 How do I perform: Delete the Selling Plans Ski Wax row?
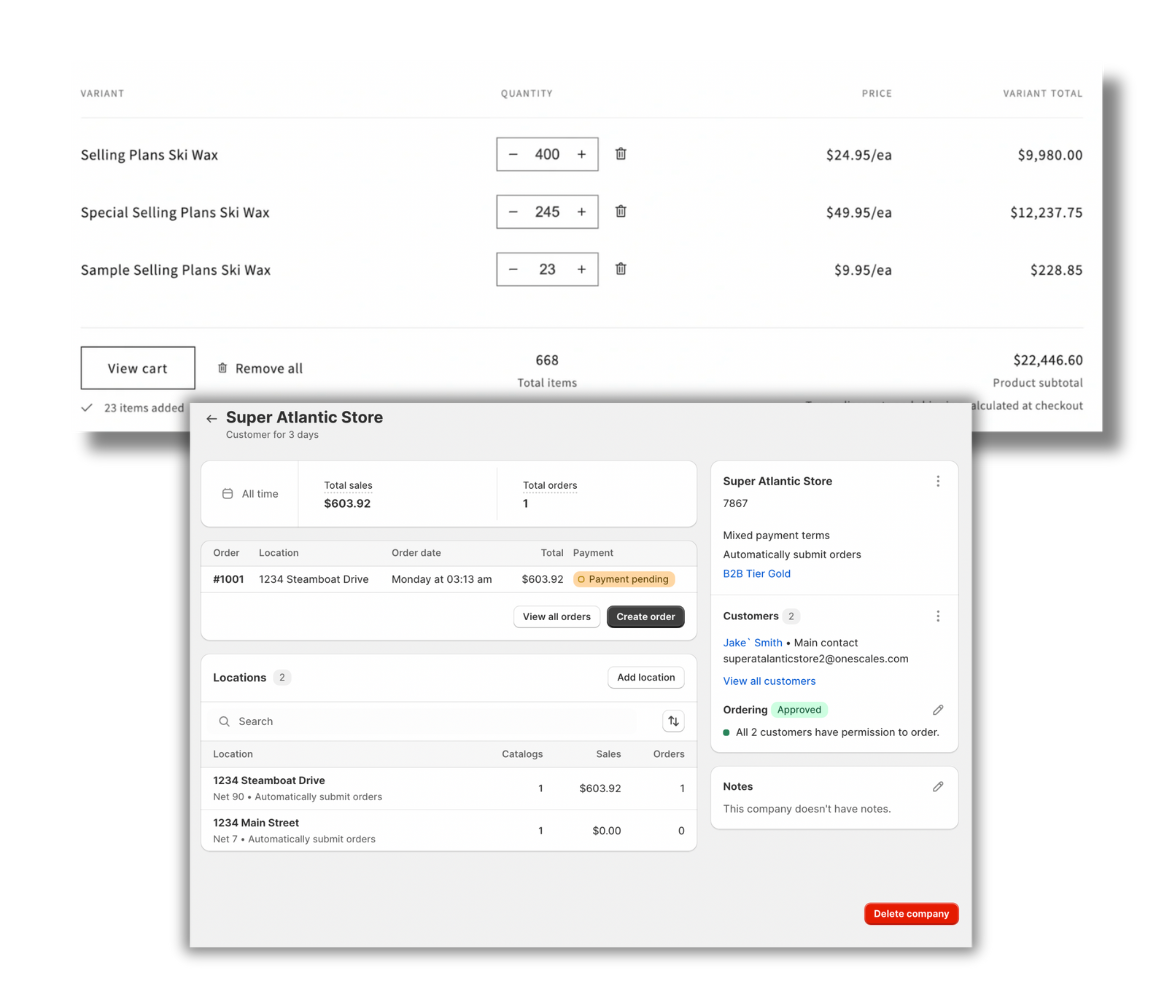tap(620, 154)
